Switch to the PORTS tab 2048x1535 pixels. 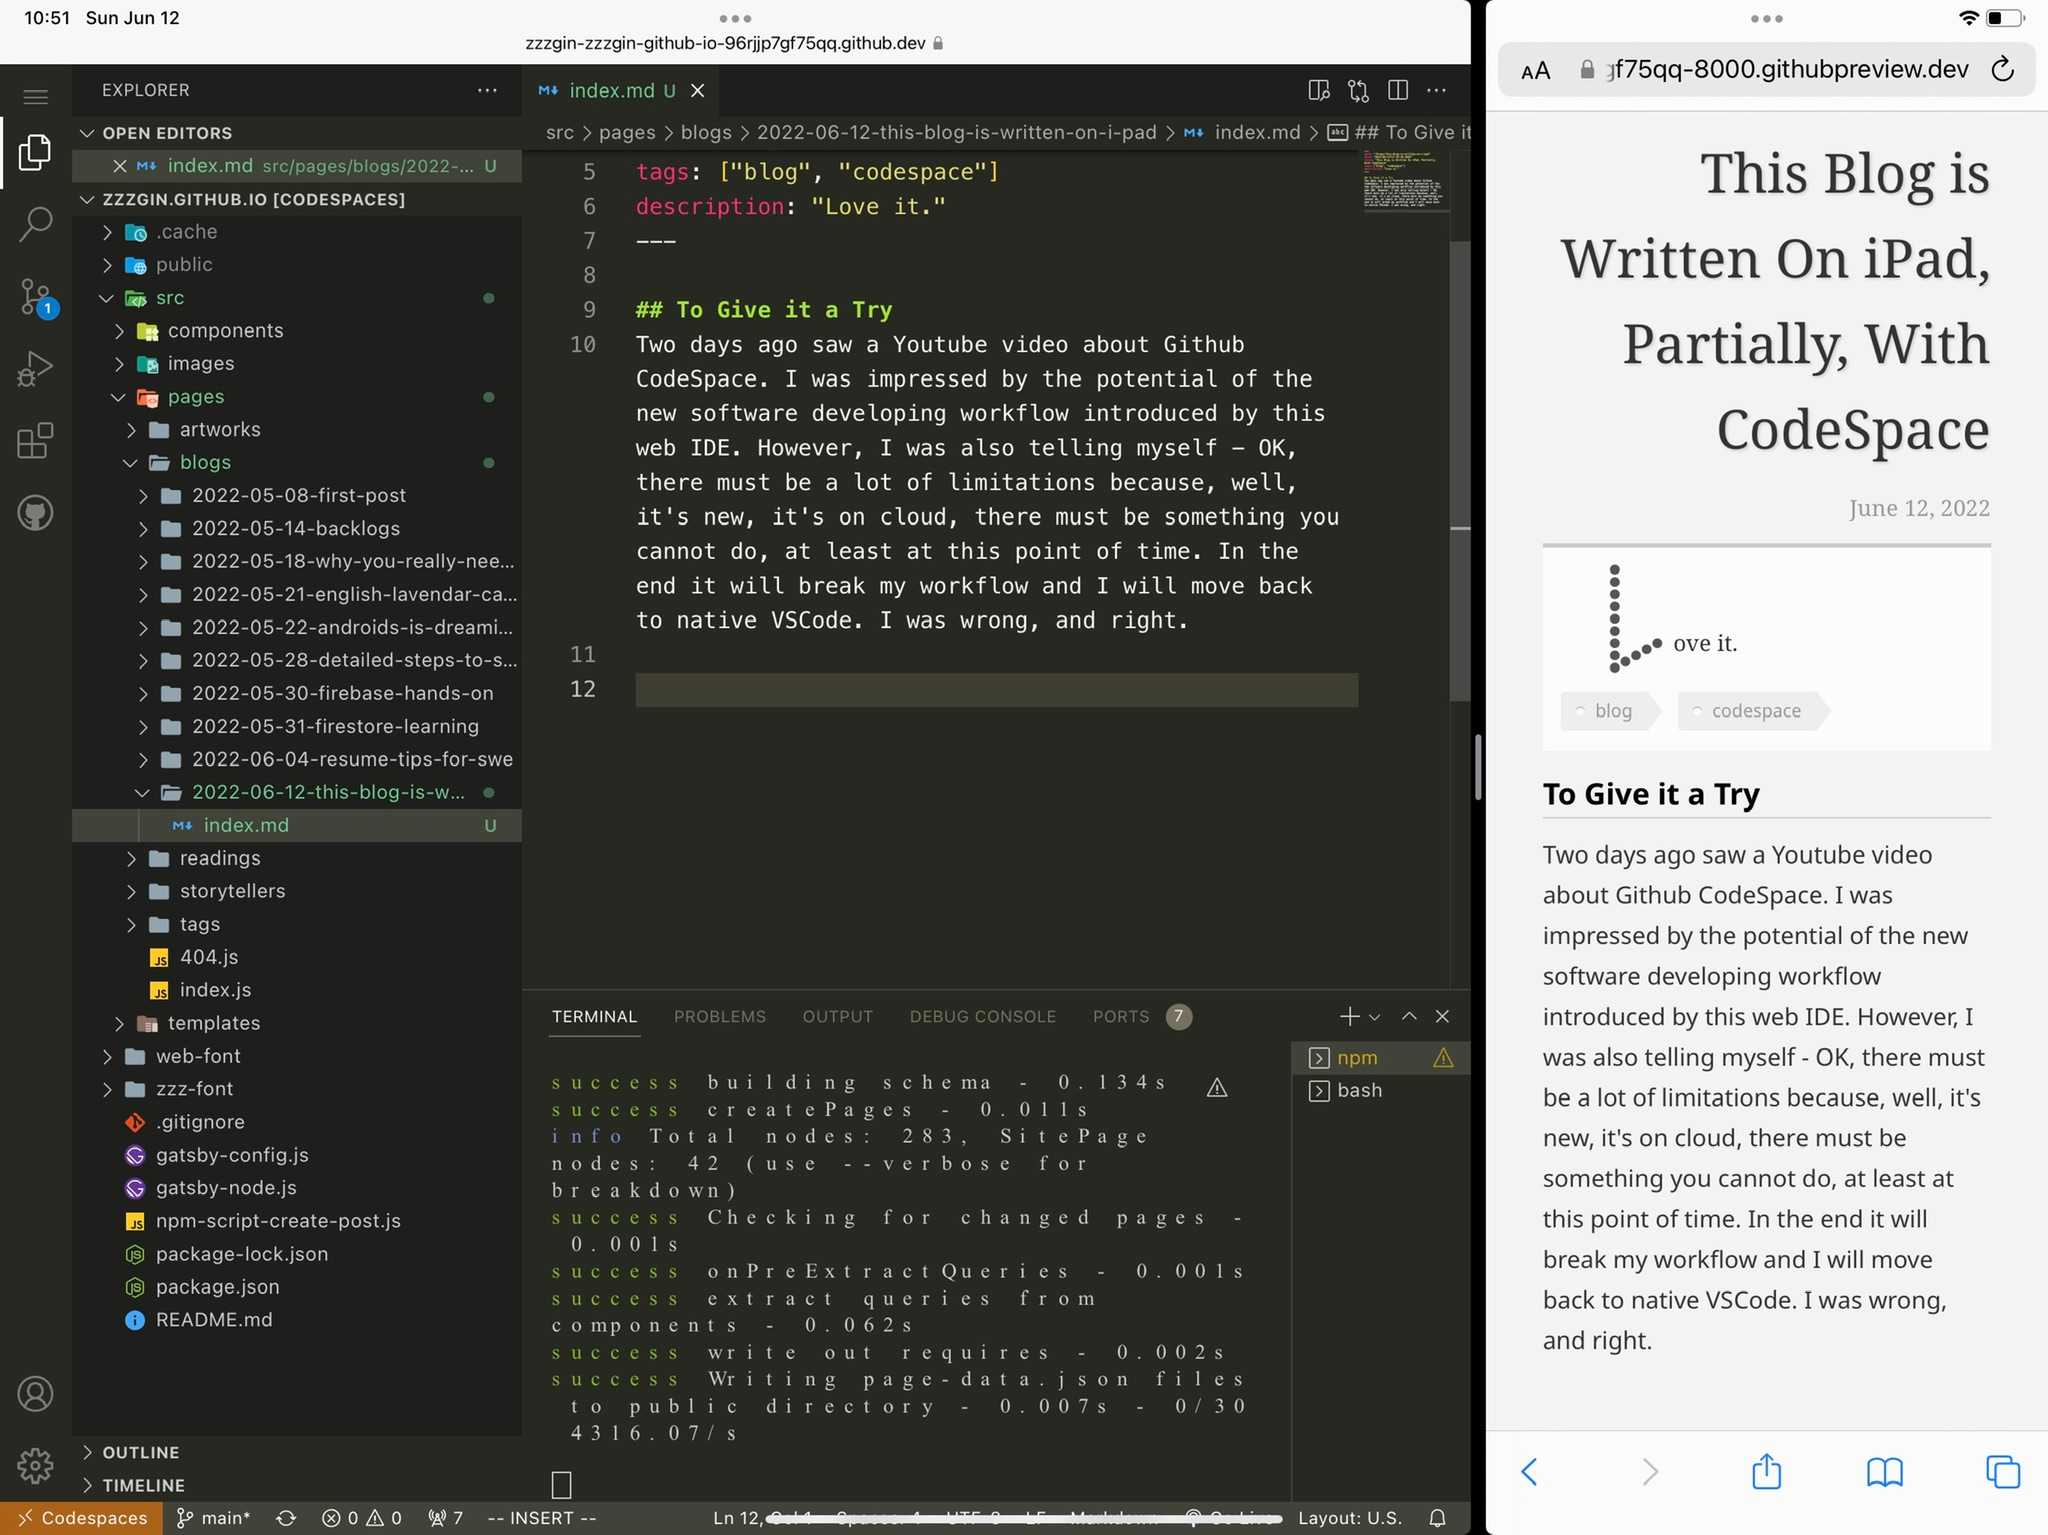[x=1121, y=1016]
